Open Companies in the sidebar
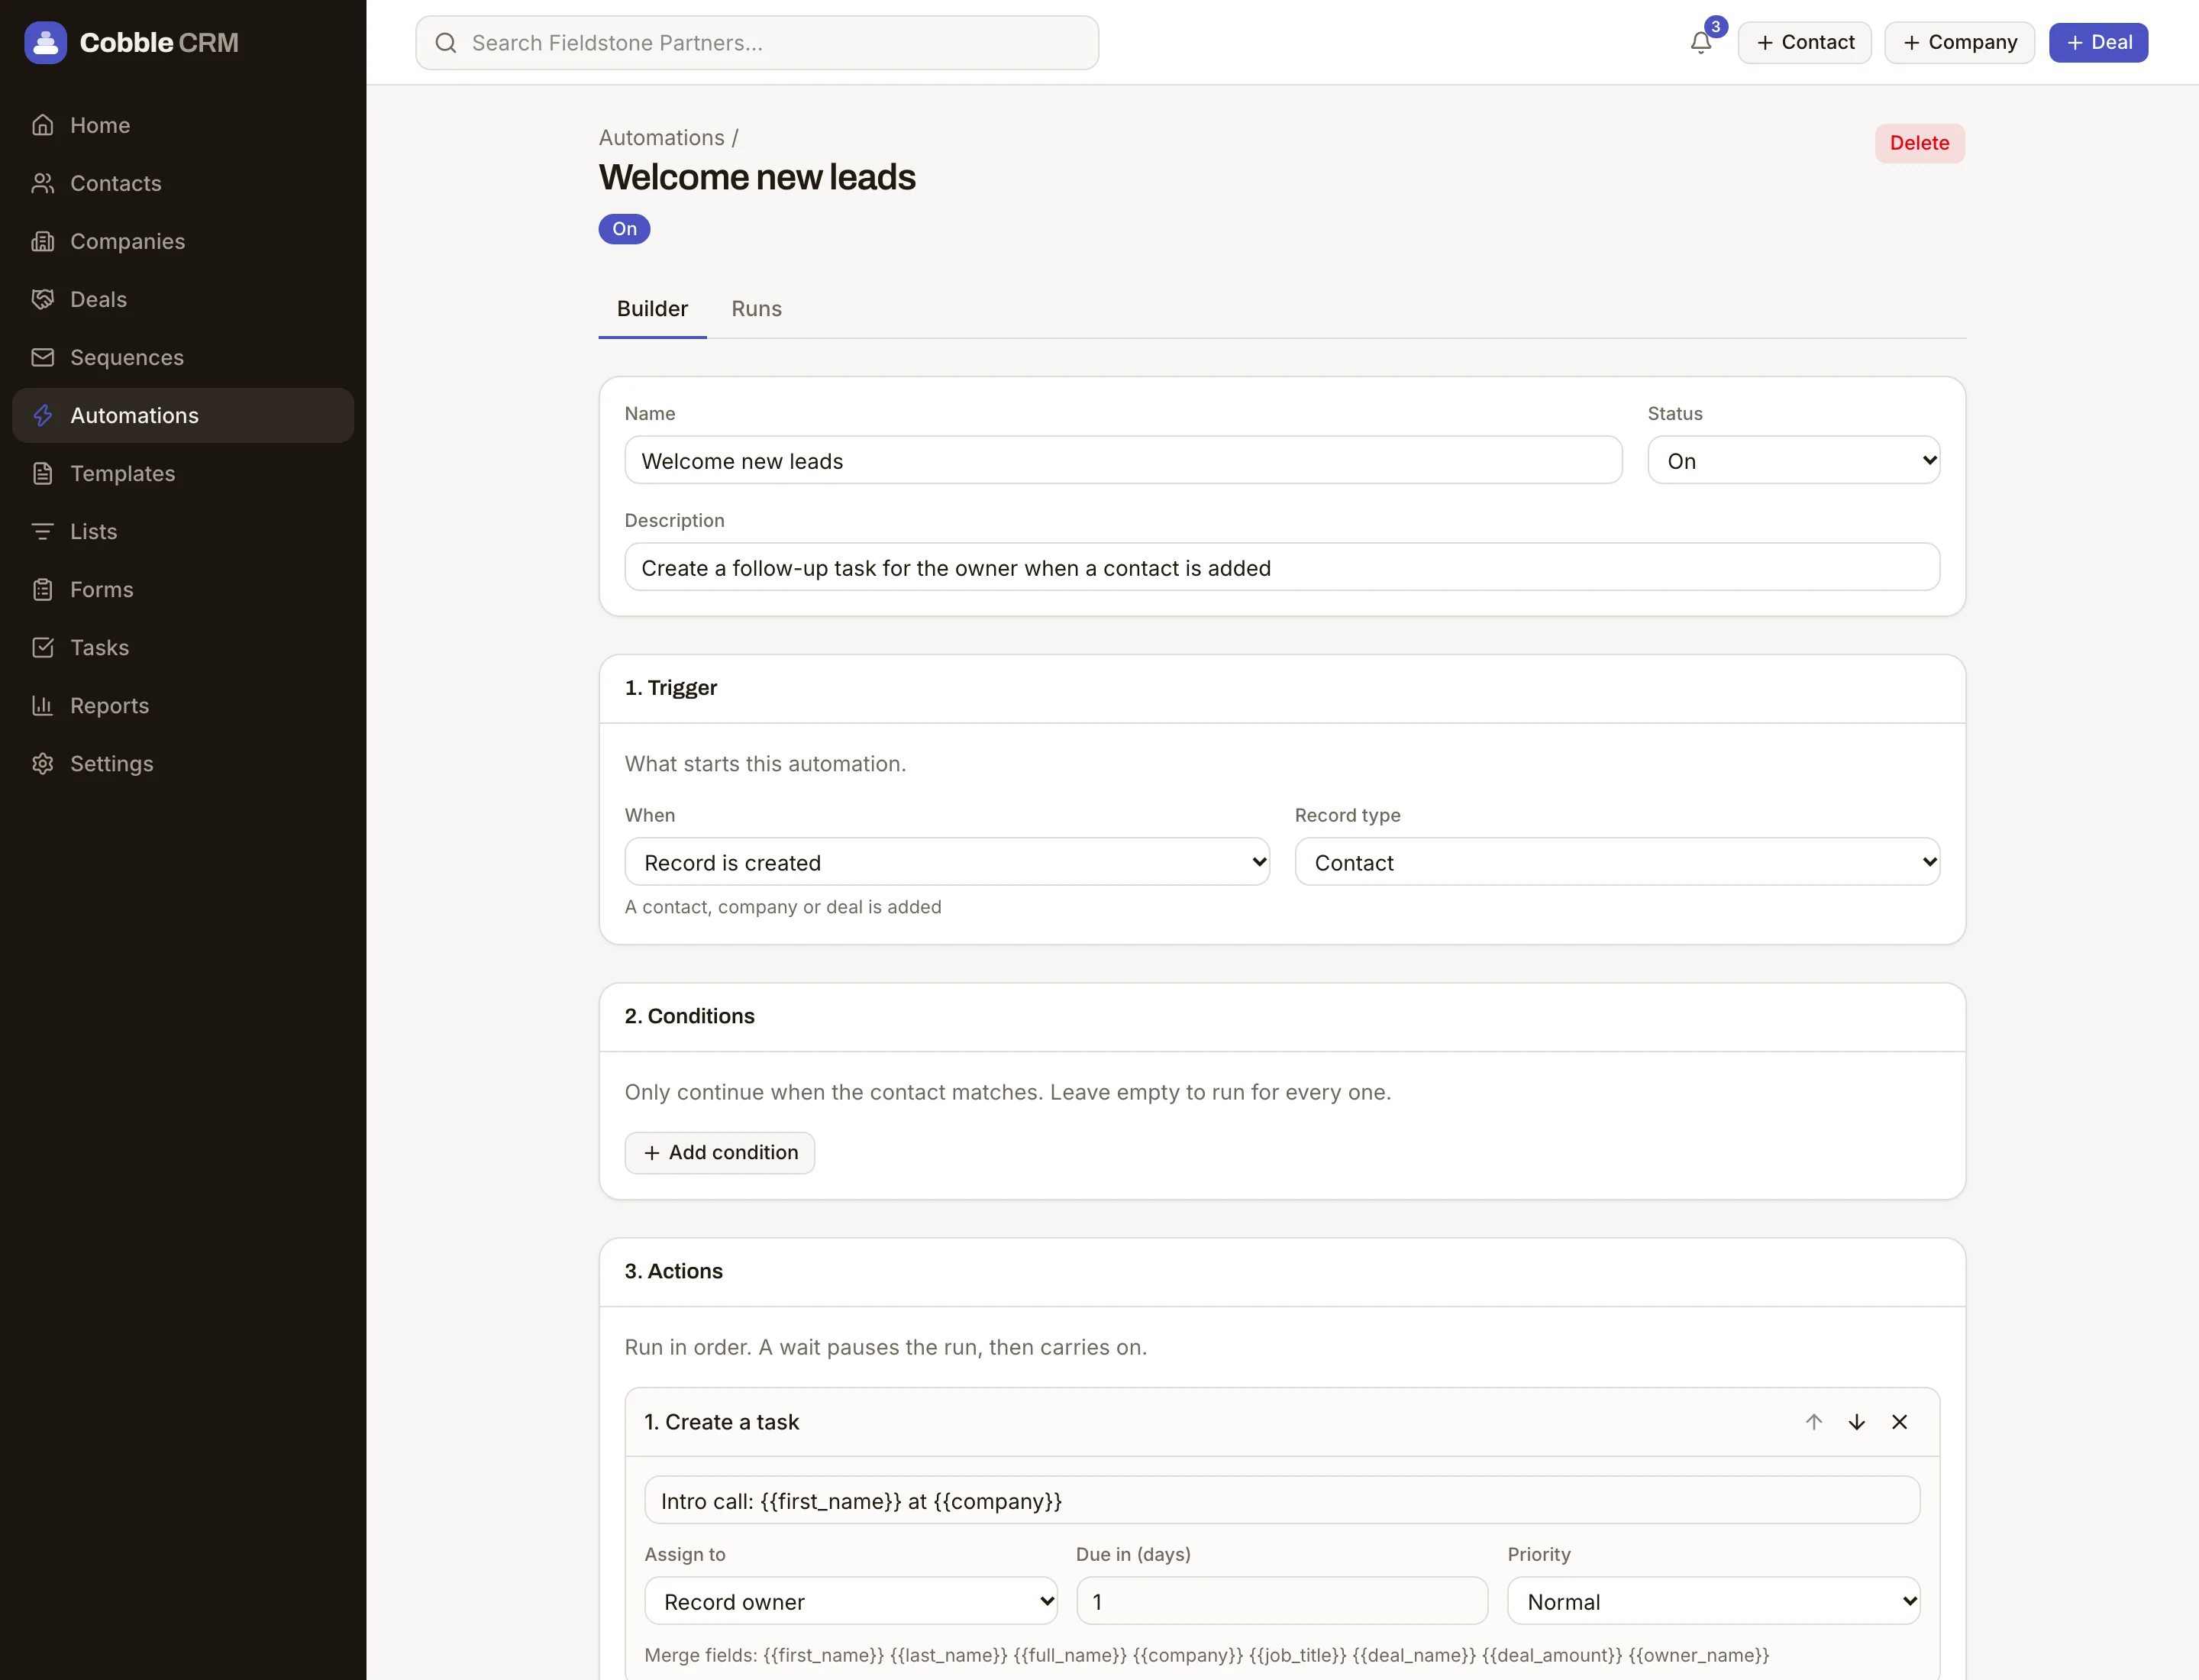The height and width of the screenshot is (1680, 2199). 183,241
